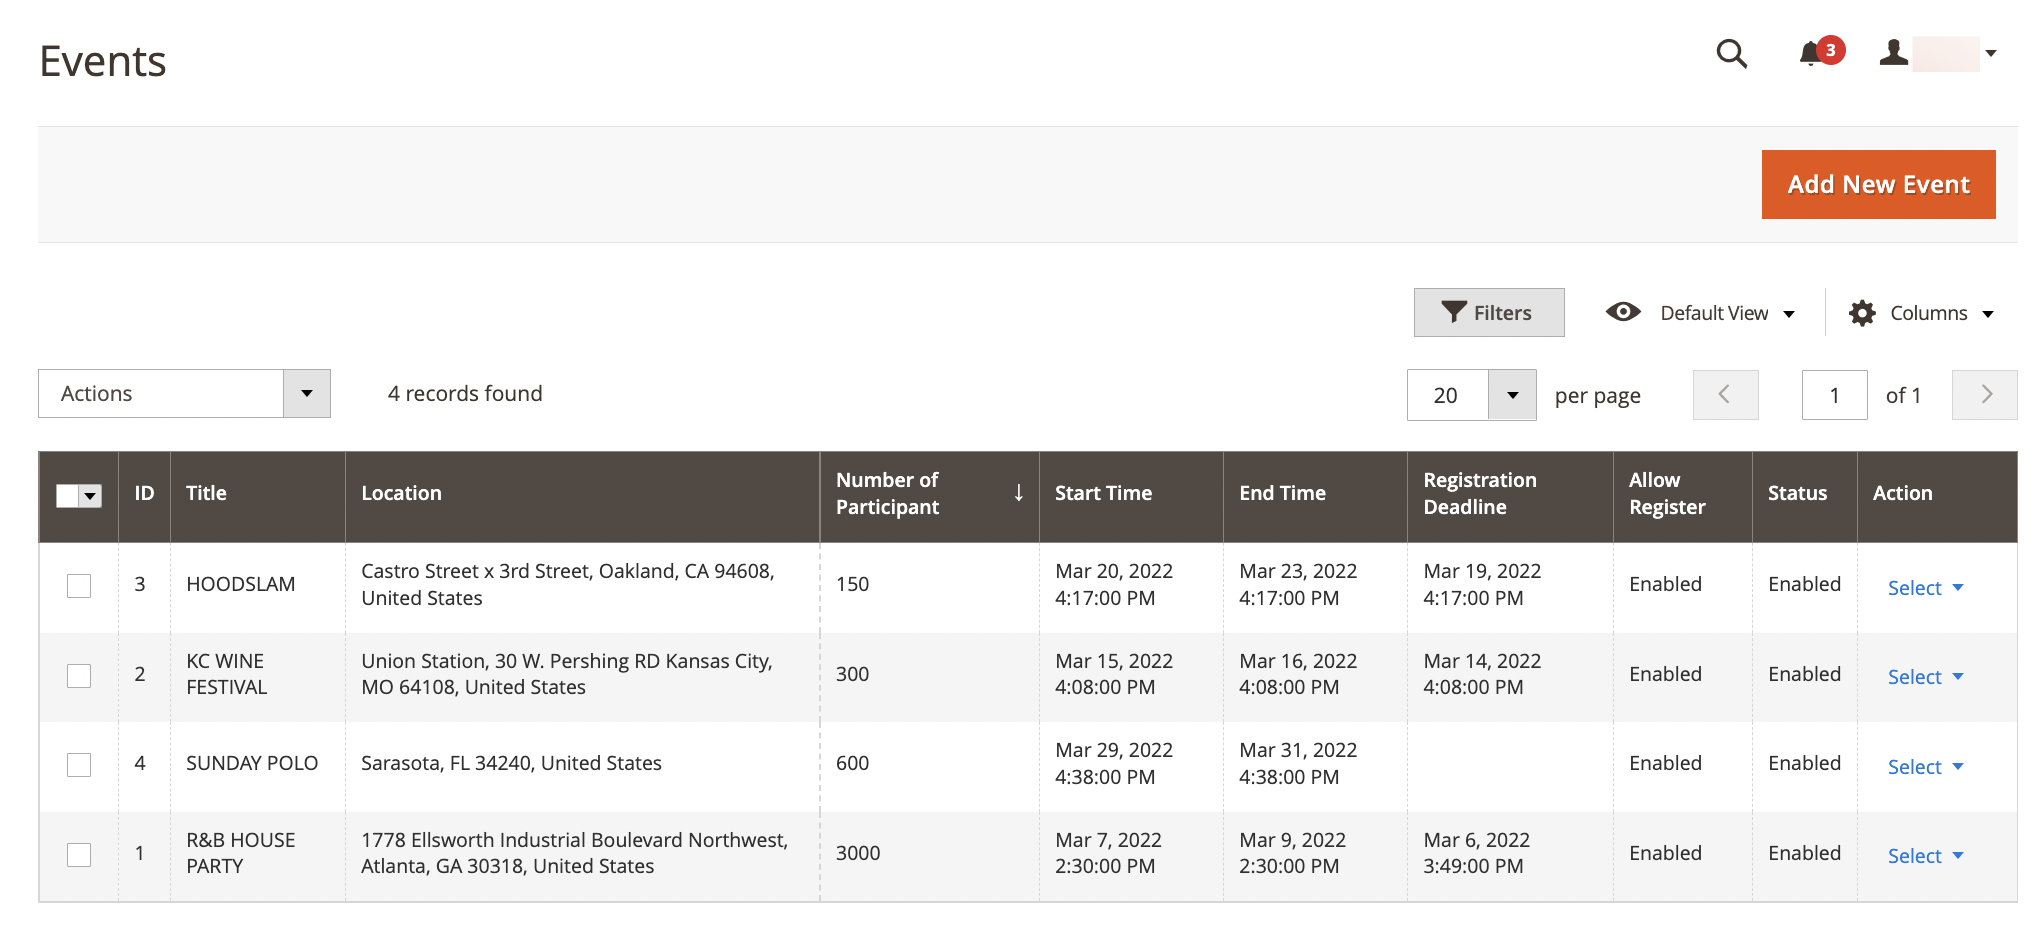Click previous page arrow in pagination
Screen dimensions: 2036x946
(1725, 394)
